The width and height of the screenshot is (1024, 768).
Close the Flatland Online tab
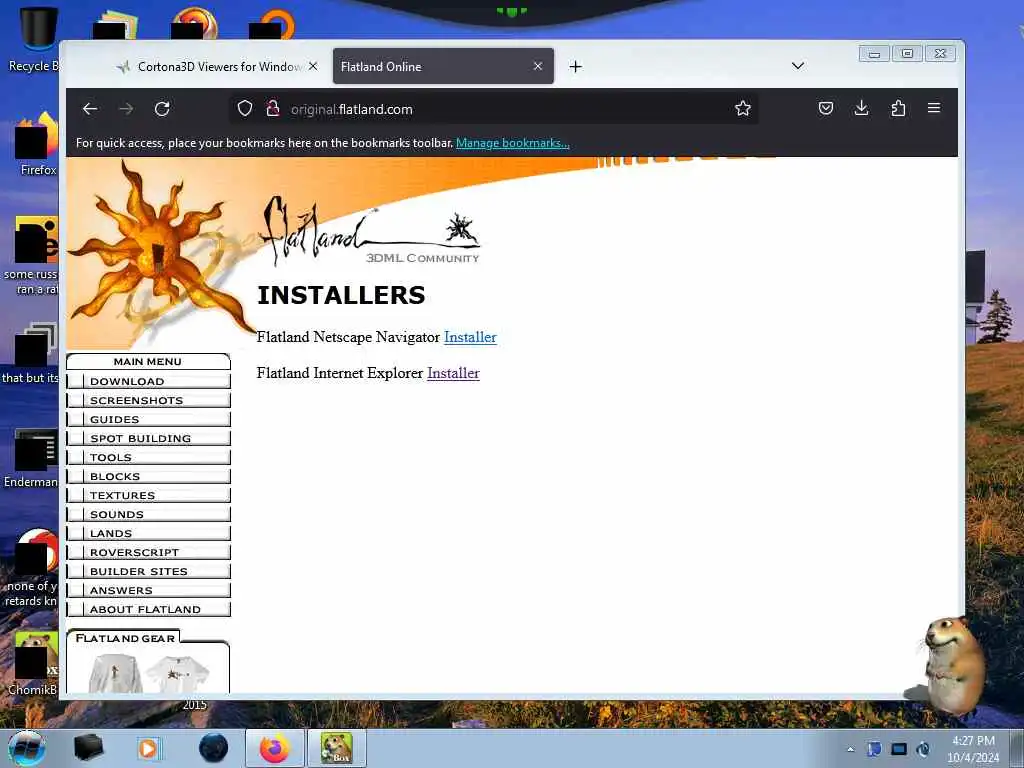[537, 67]
